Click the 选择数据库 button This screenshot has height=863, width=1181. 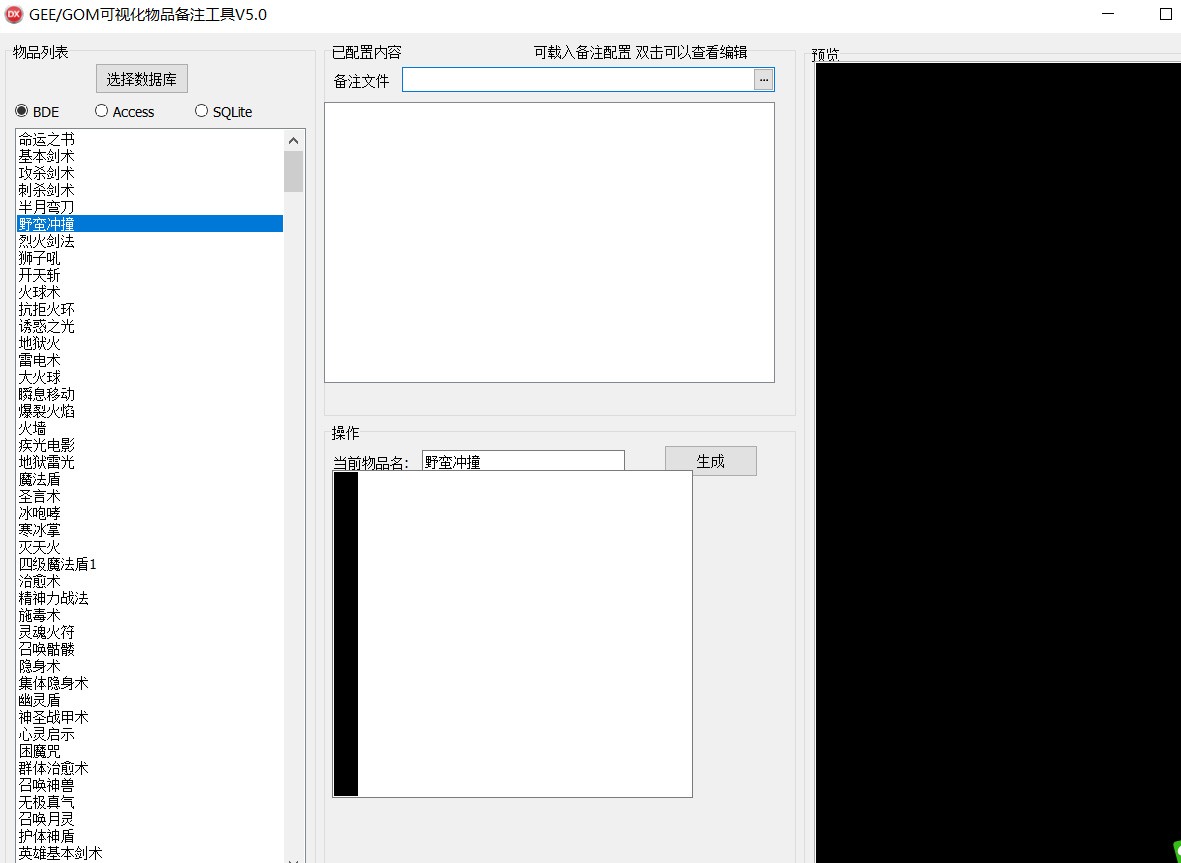tap(142, 79)
